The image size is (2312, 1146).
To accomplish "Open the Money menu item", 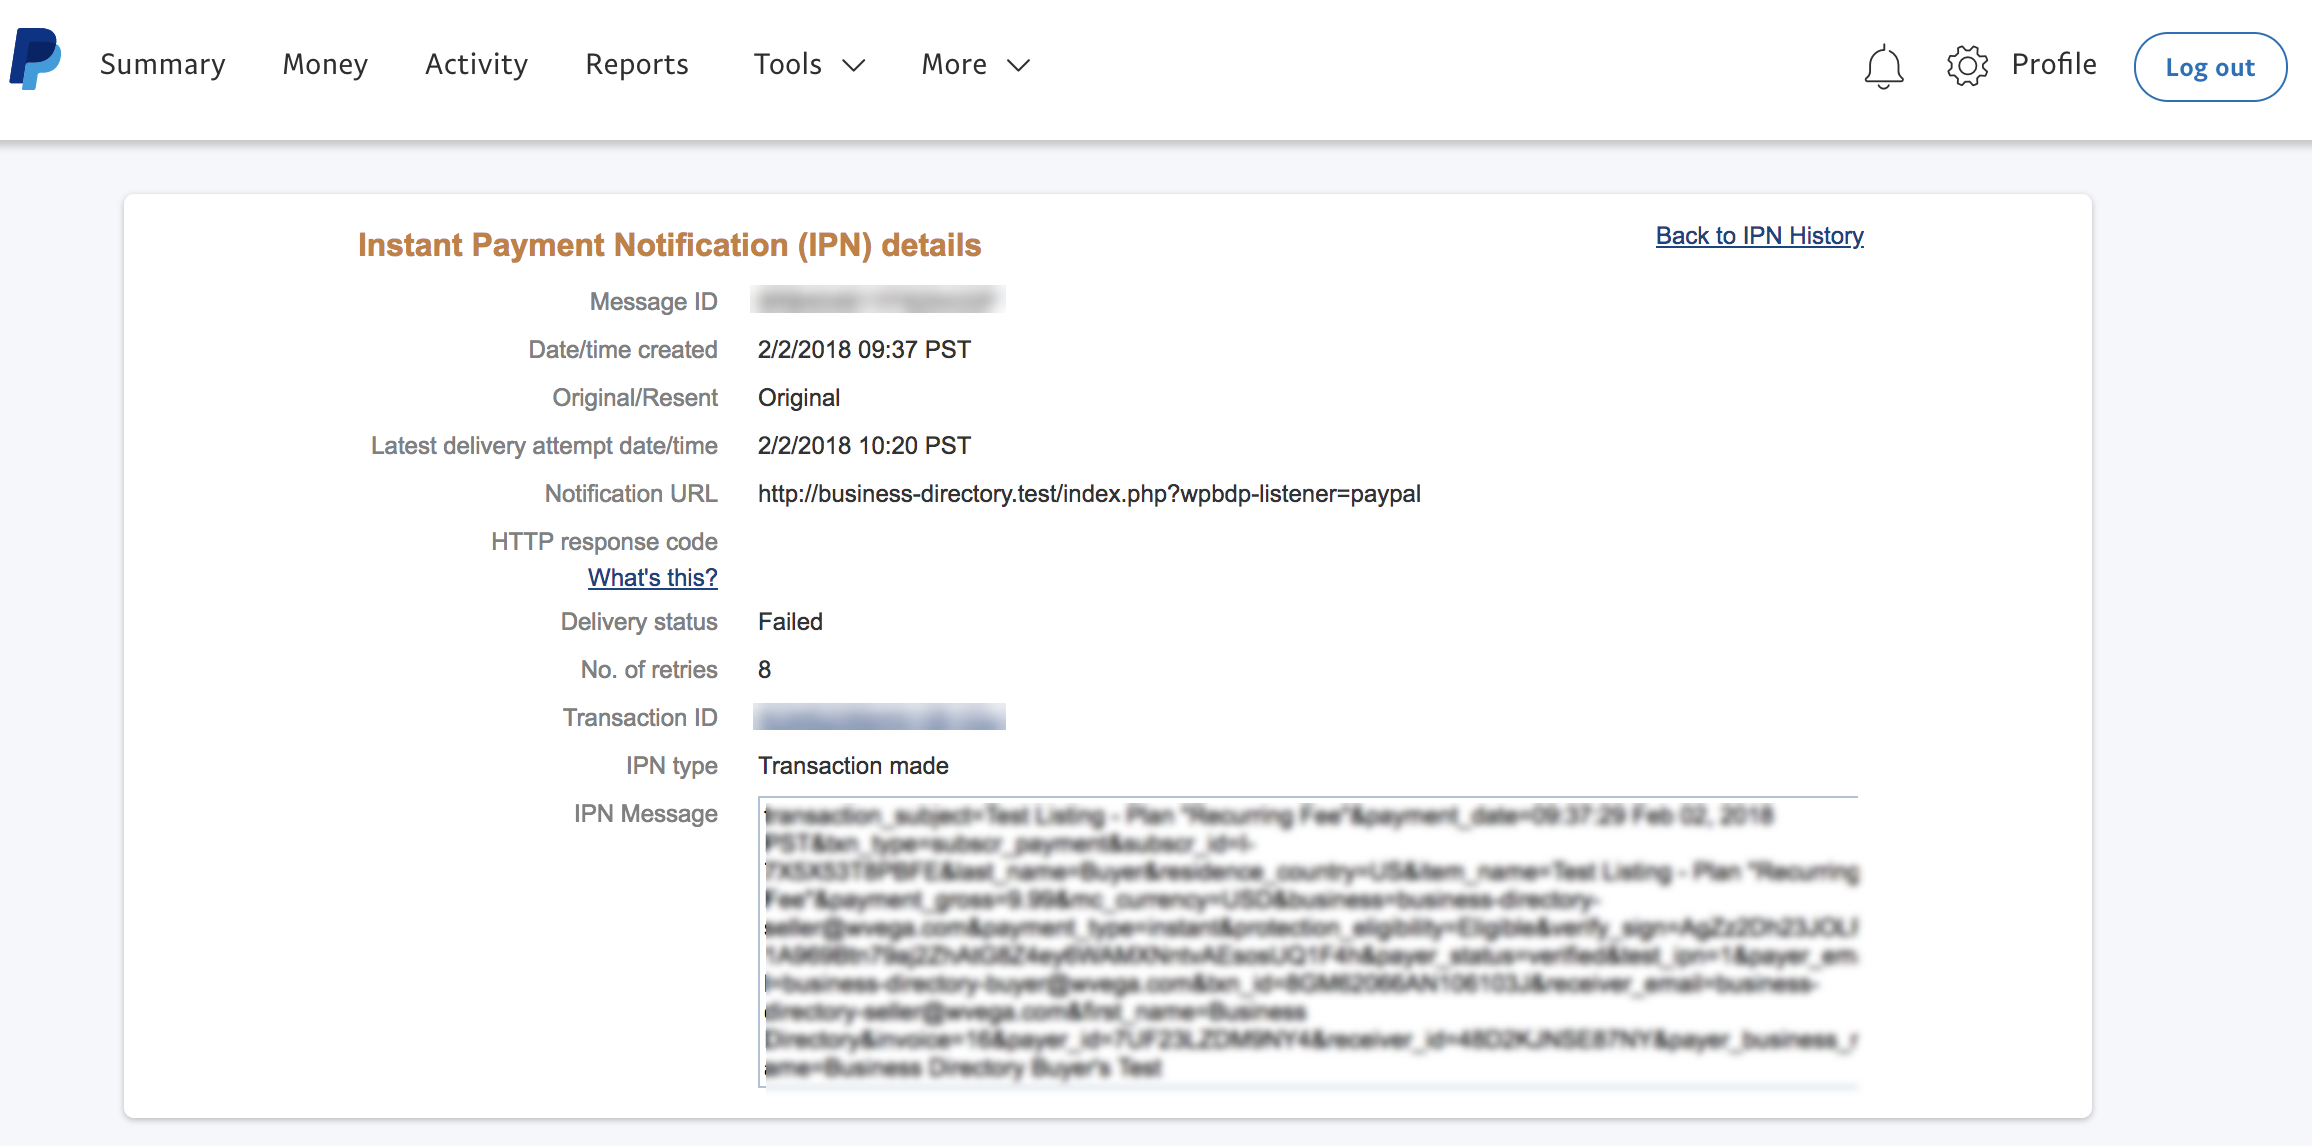I will (x=325, y=65).
